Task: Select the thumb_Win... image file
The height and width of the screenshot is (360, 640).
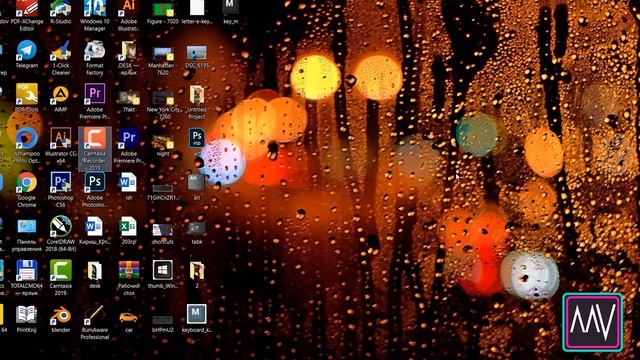Action: point(162,273)
